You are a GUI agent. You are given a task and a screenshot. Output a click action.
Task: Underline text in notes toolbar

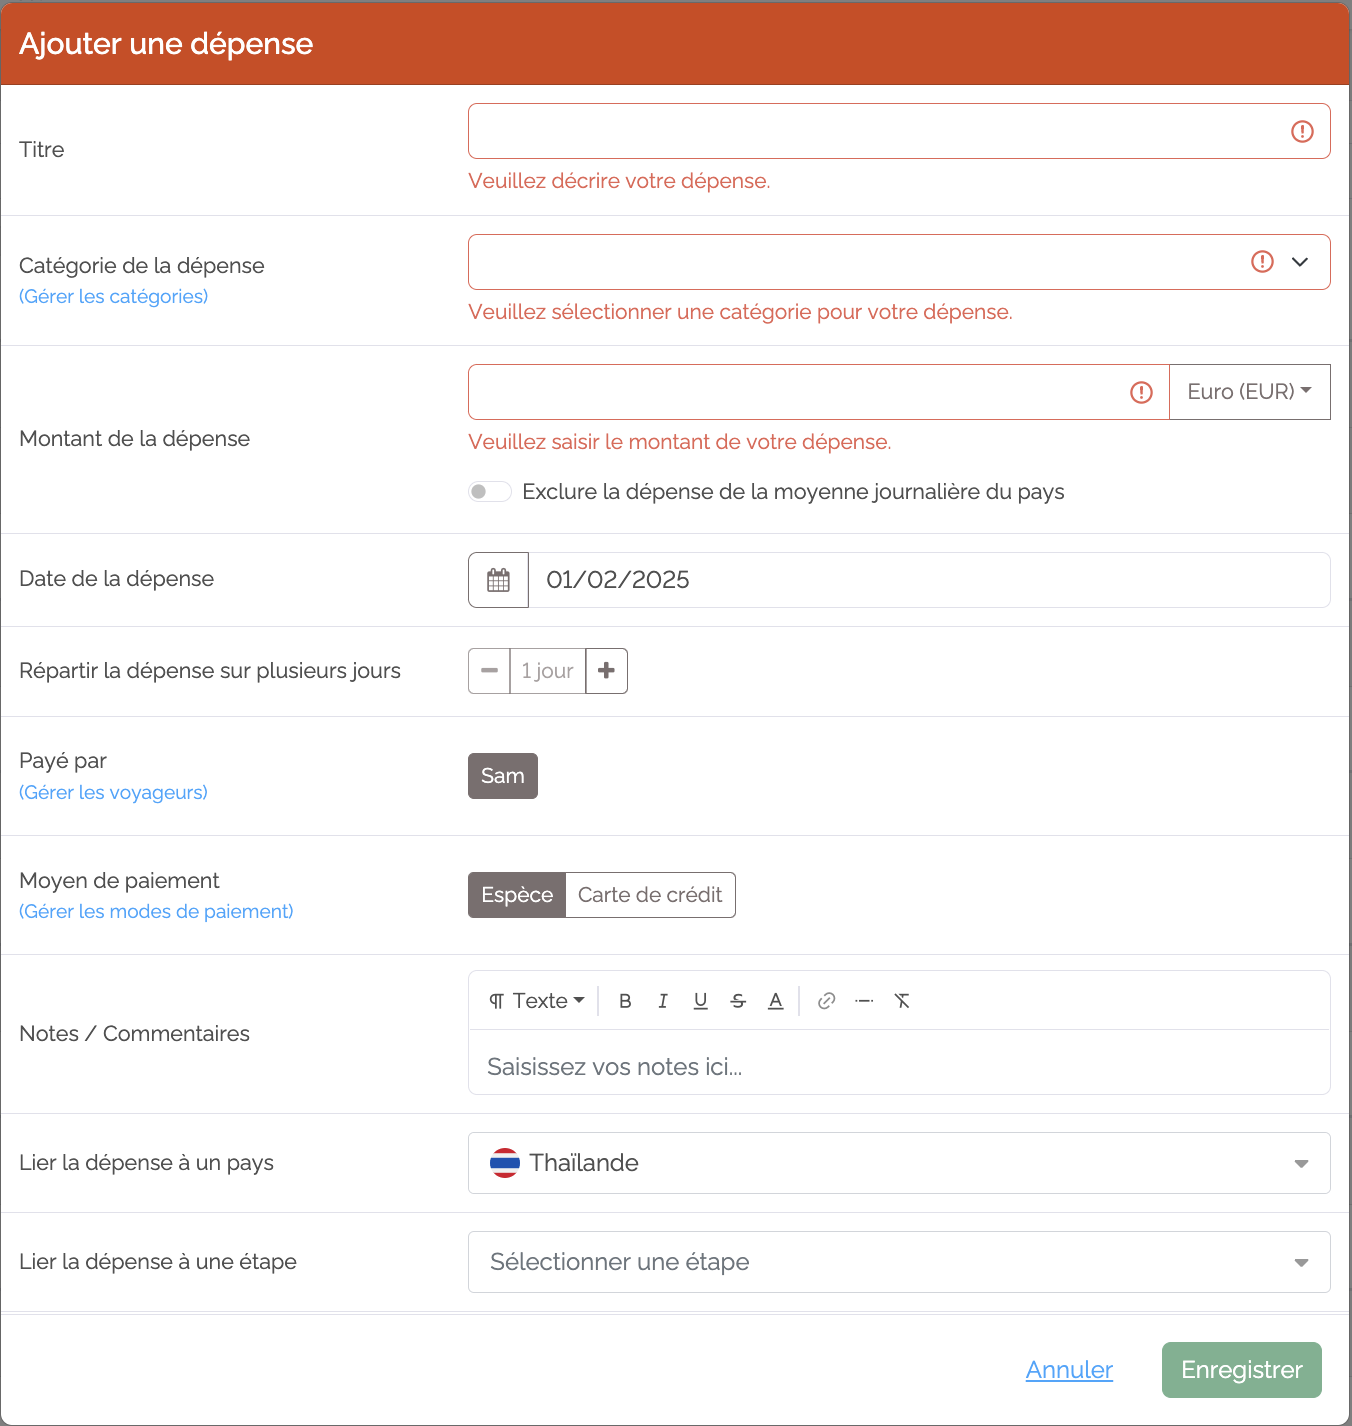click(701, 1001)
